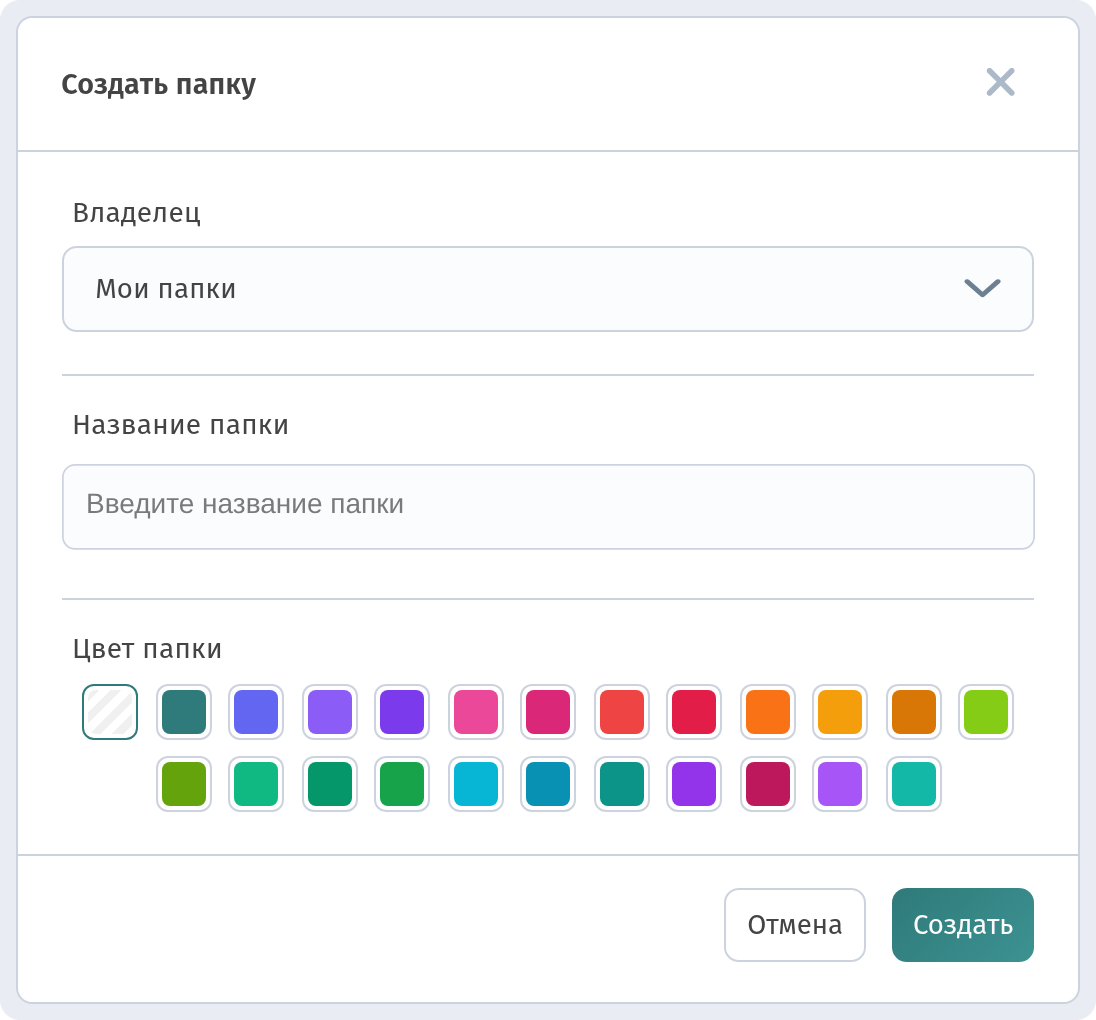
Task: Select the striped no-color swatch
Action: [110, 712]
